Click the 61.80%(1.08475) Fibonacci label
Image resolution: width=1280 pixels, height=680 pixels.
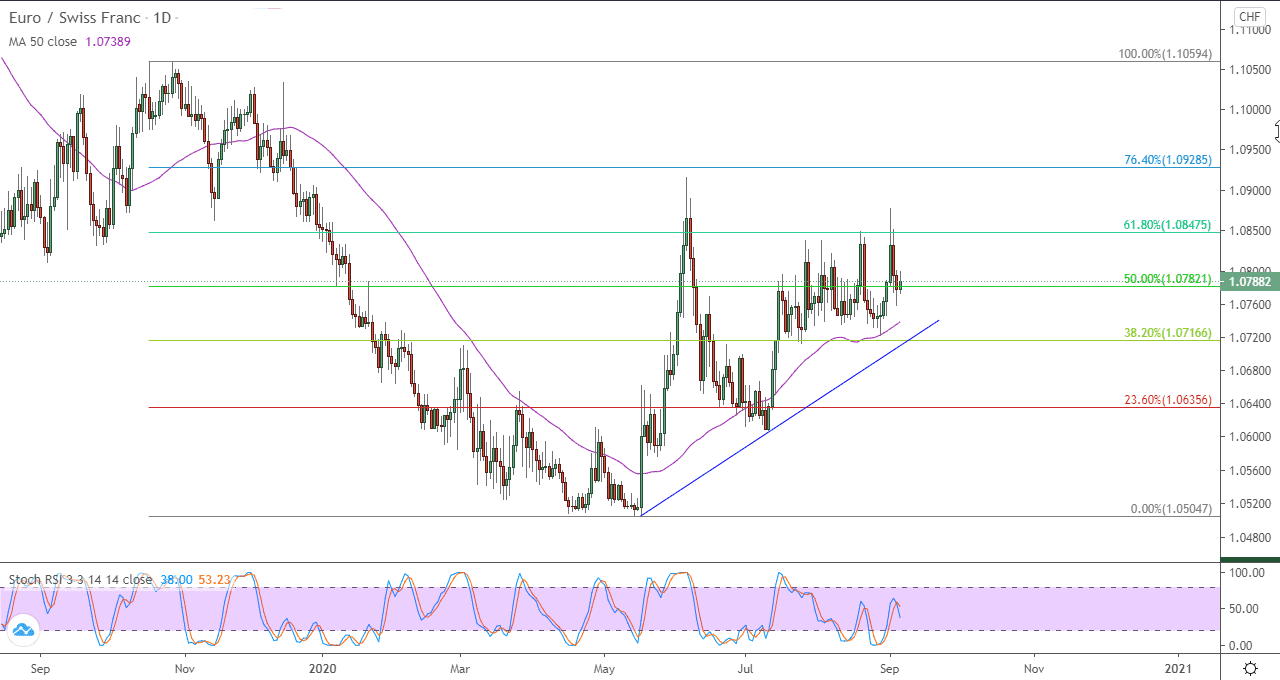tap(1168, 225)
